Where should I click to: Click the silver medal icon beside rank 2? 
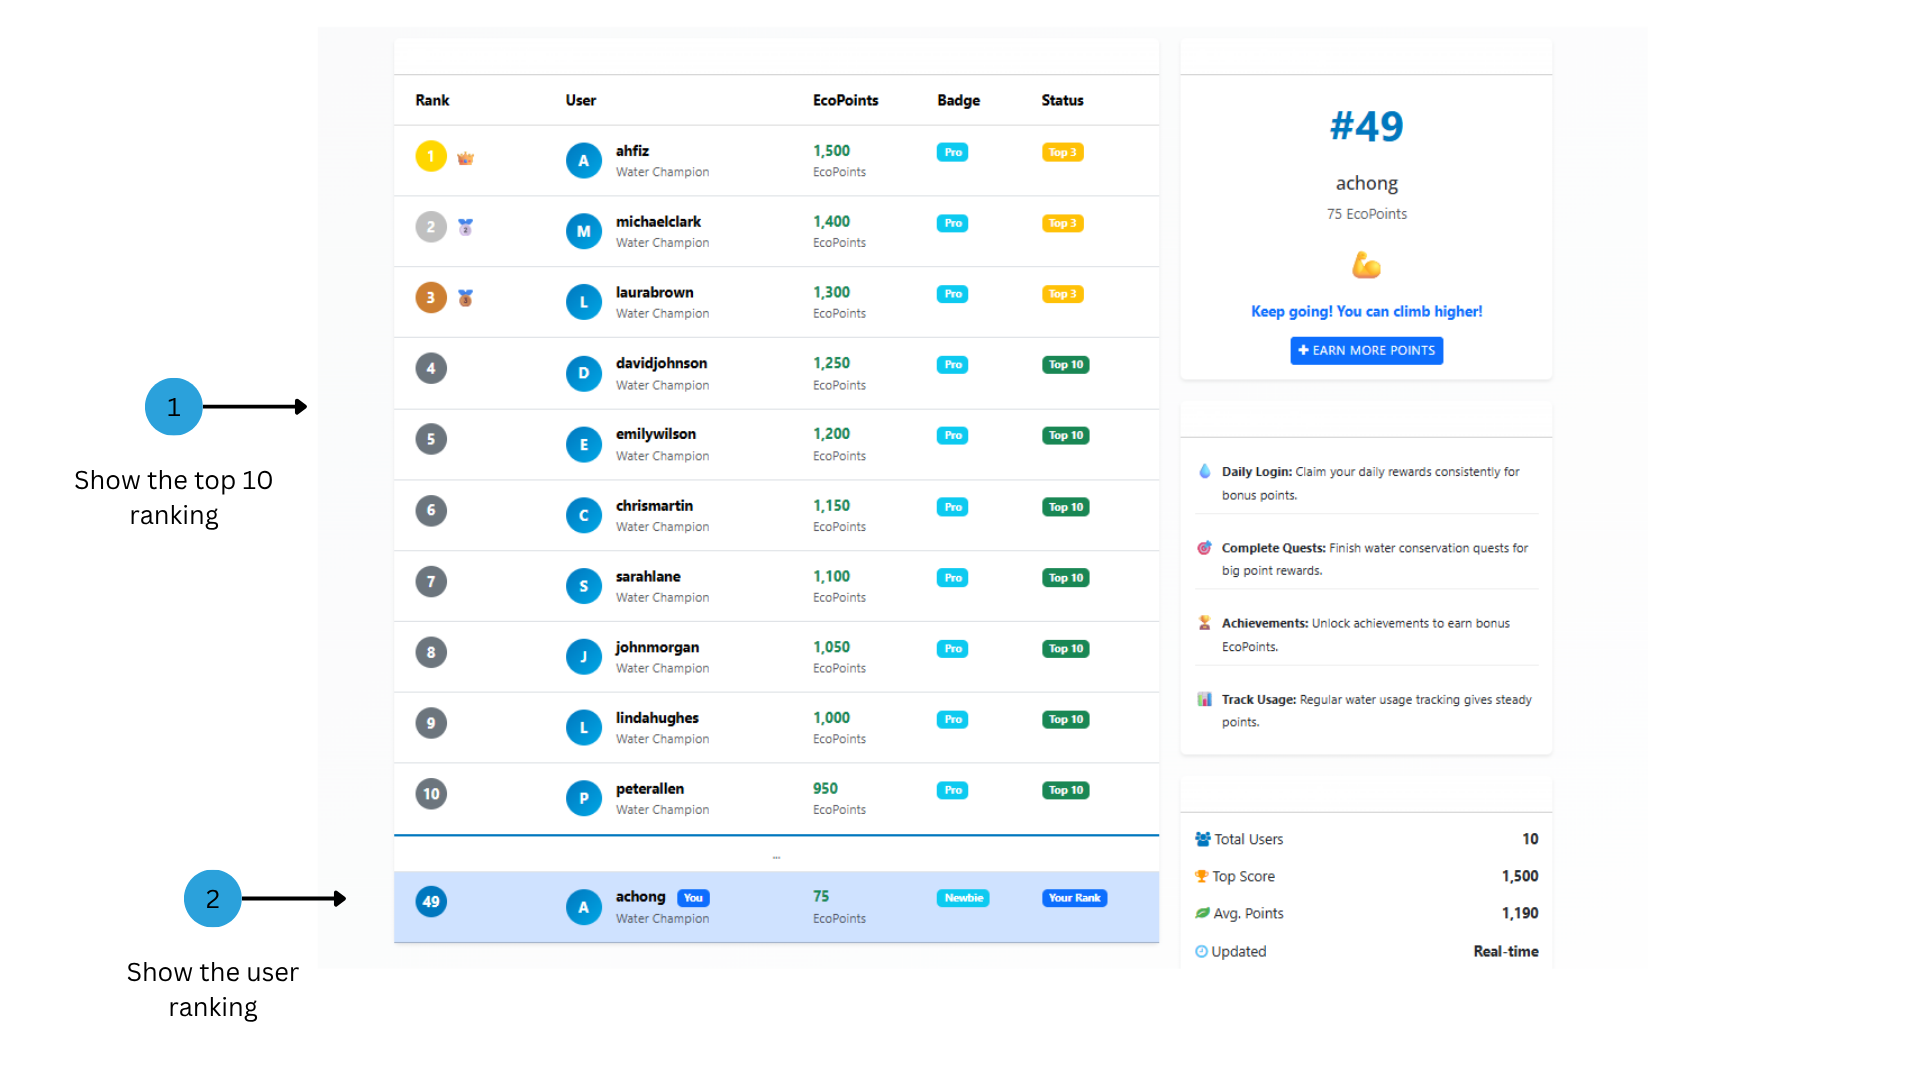pyautogui.click(x=465, y=227)
